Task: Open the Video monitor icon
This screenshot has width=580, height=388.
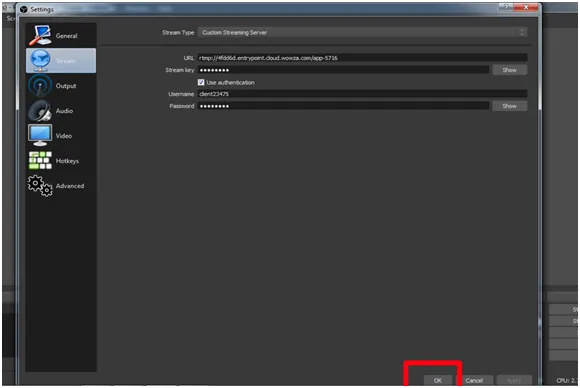Action: 40,135
